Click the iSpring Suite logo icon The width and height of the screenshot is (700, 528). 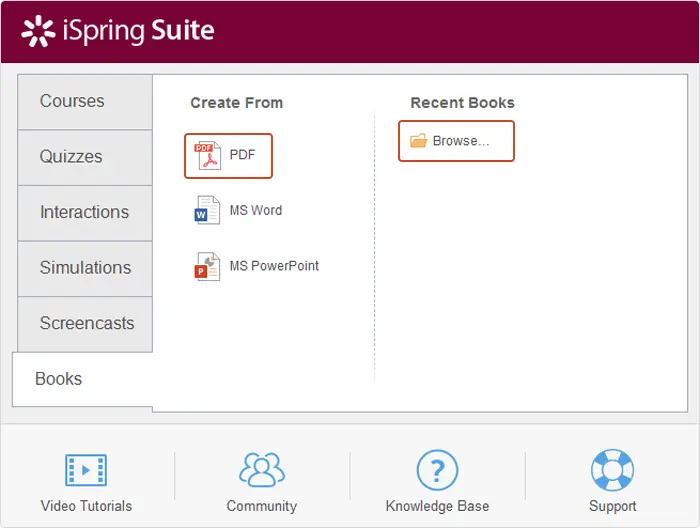[x=38, y=31]
